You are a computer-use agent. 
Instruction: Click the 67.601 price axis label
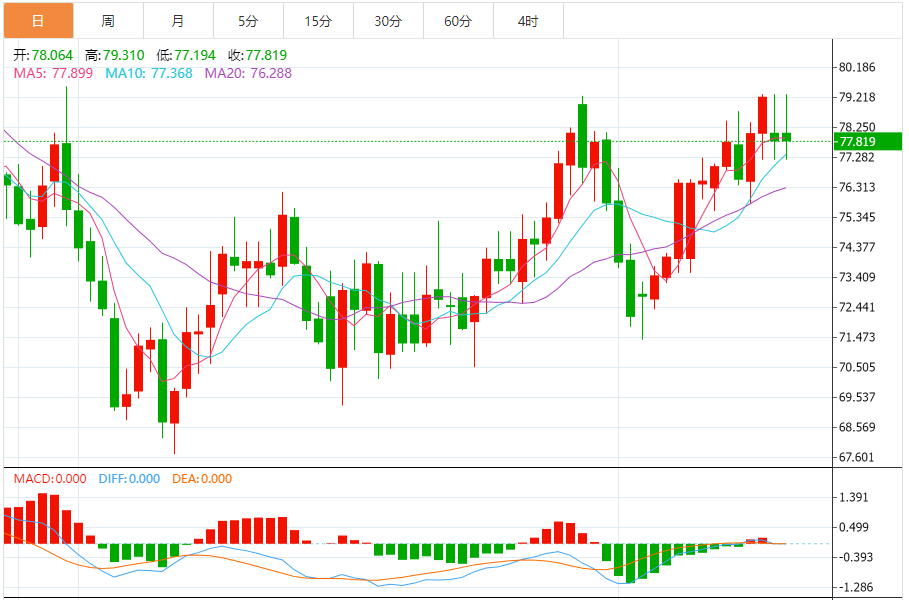857,457
